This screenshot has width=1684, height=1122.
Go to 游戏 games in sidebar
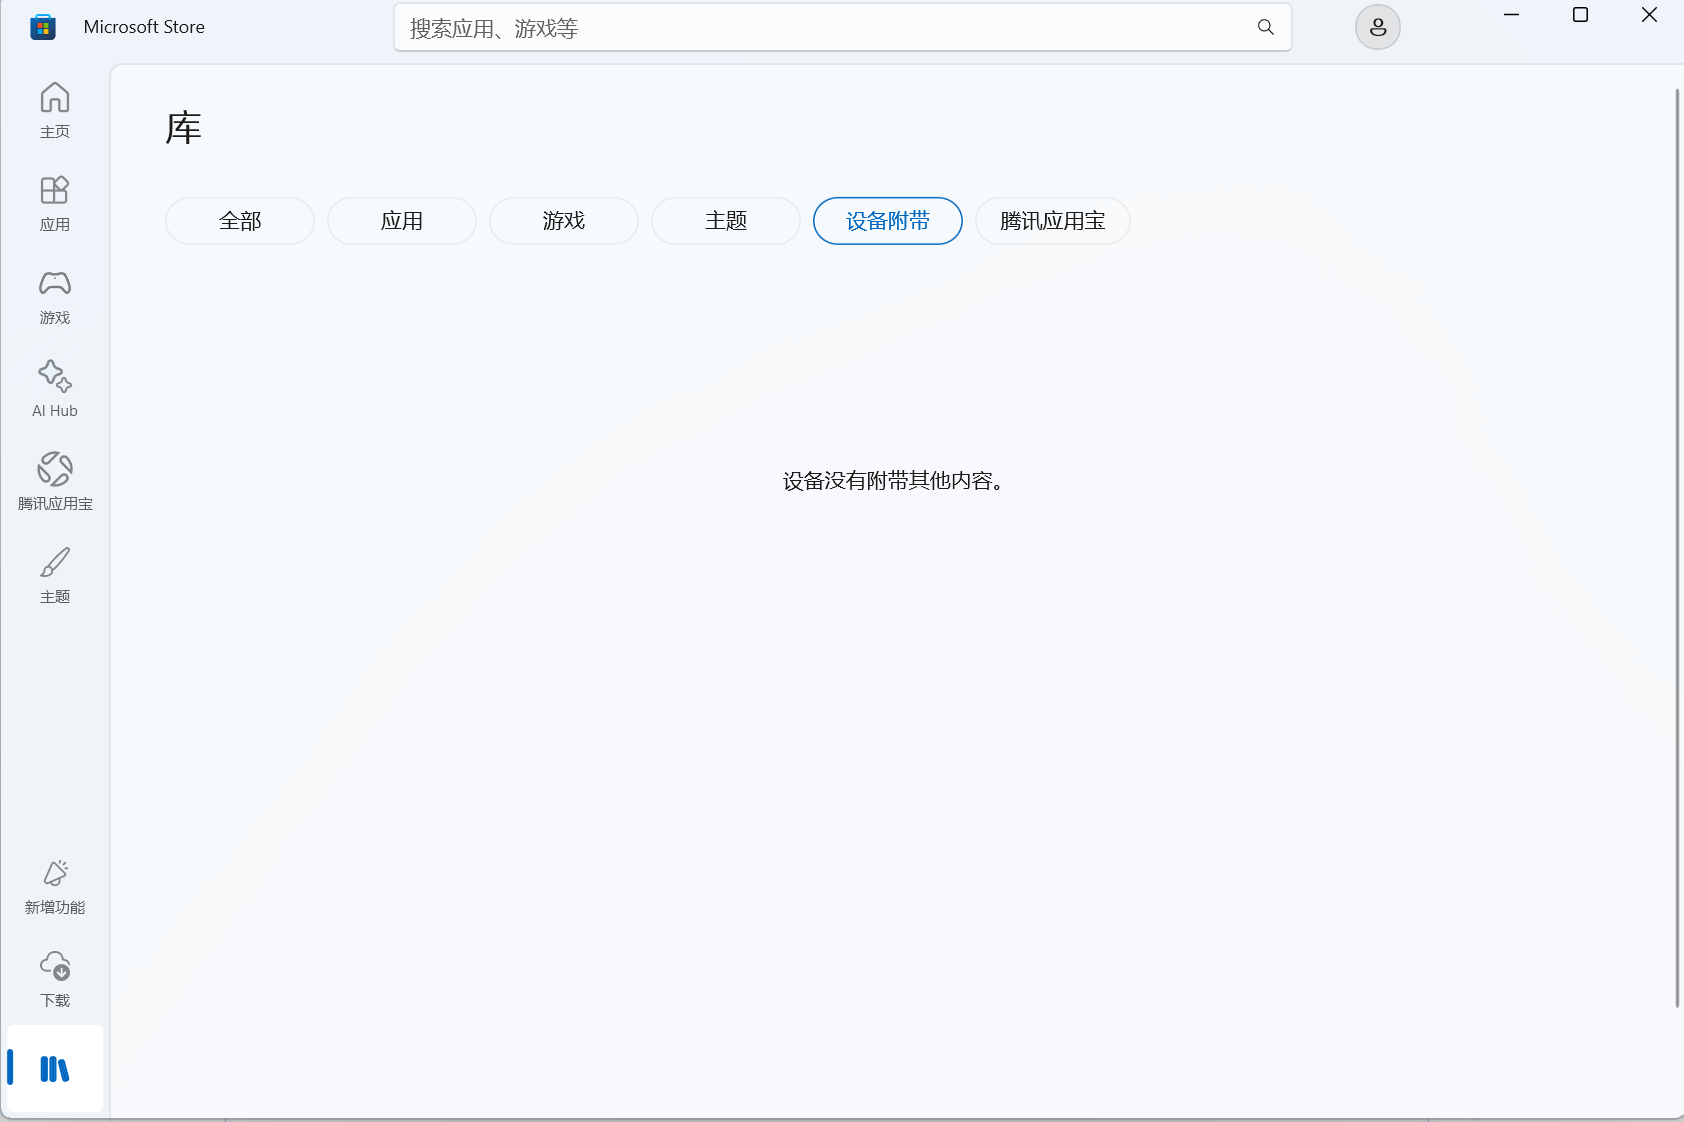pyautogui.click(x=55, y=296)
